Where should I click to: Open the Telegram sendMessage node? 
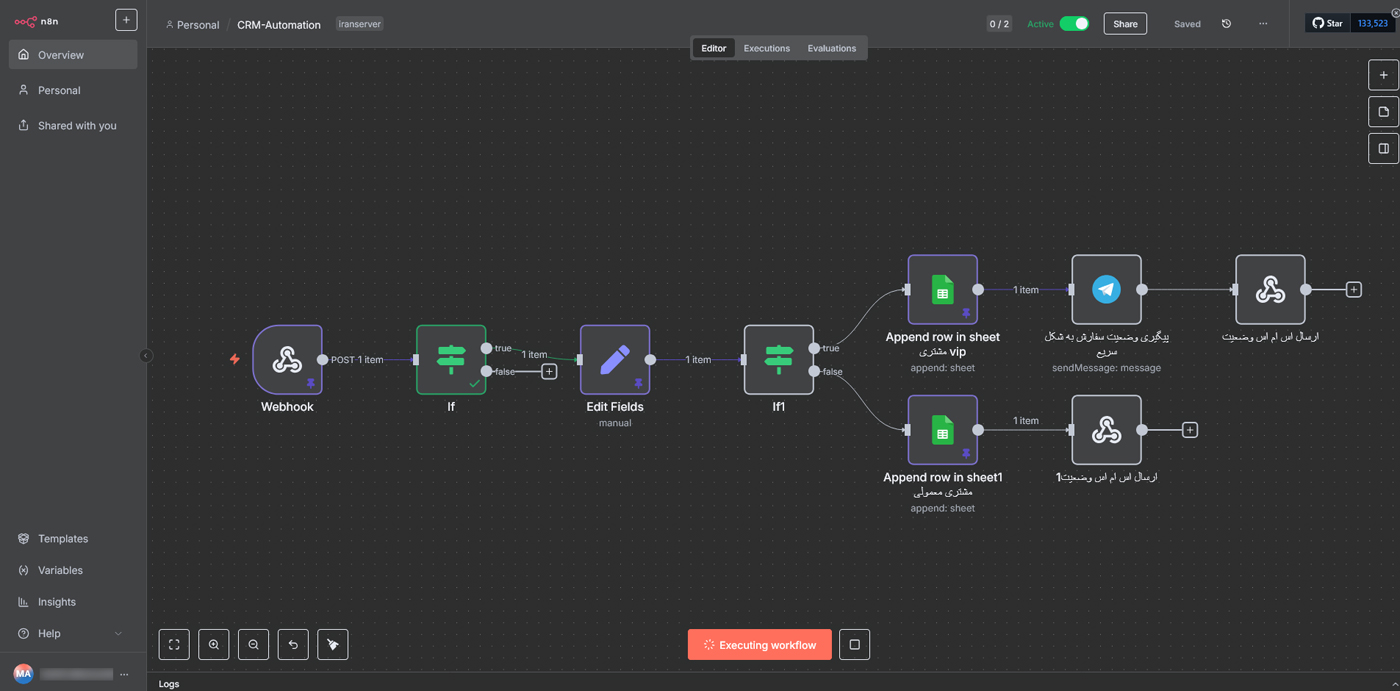point(1106,290)
